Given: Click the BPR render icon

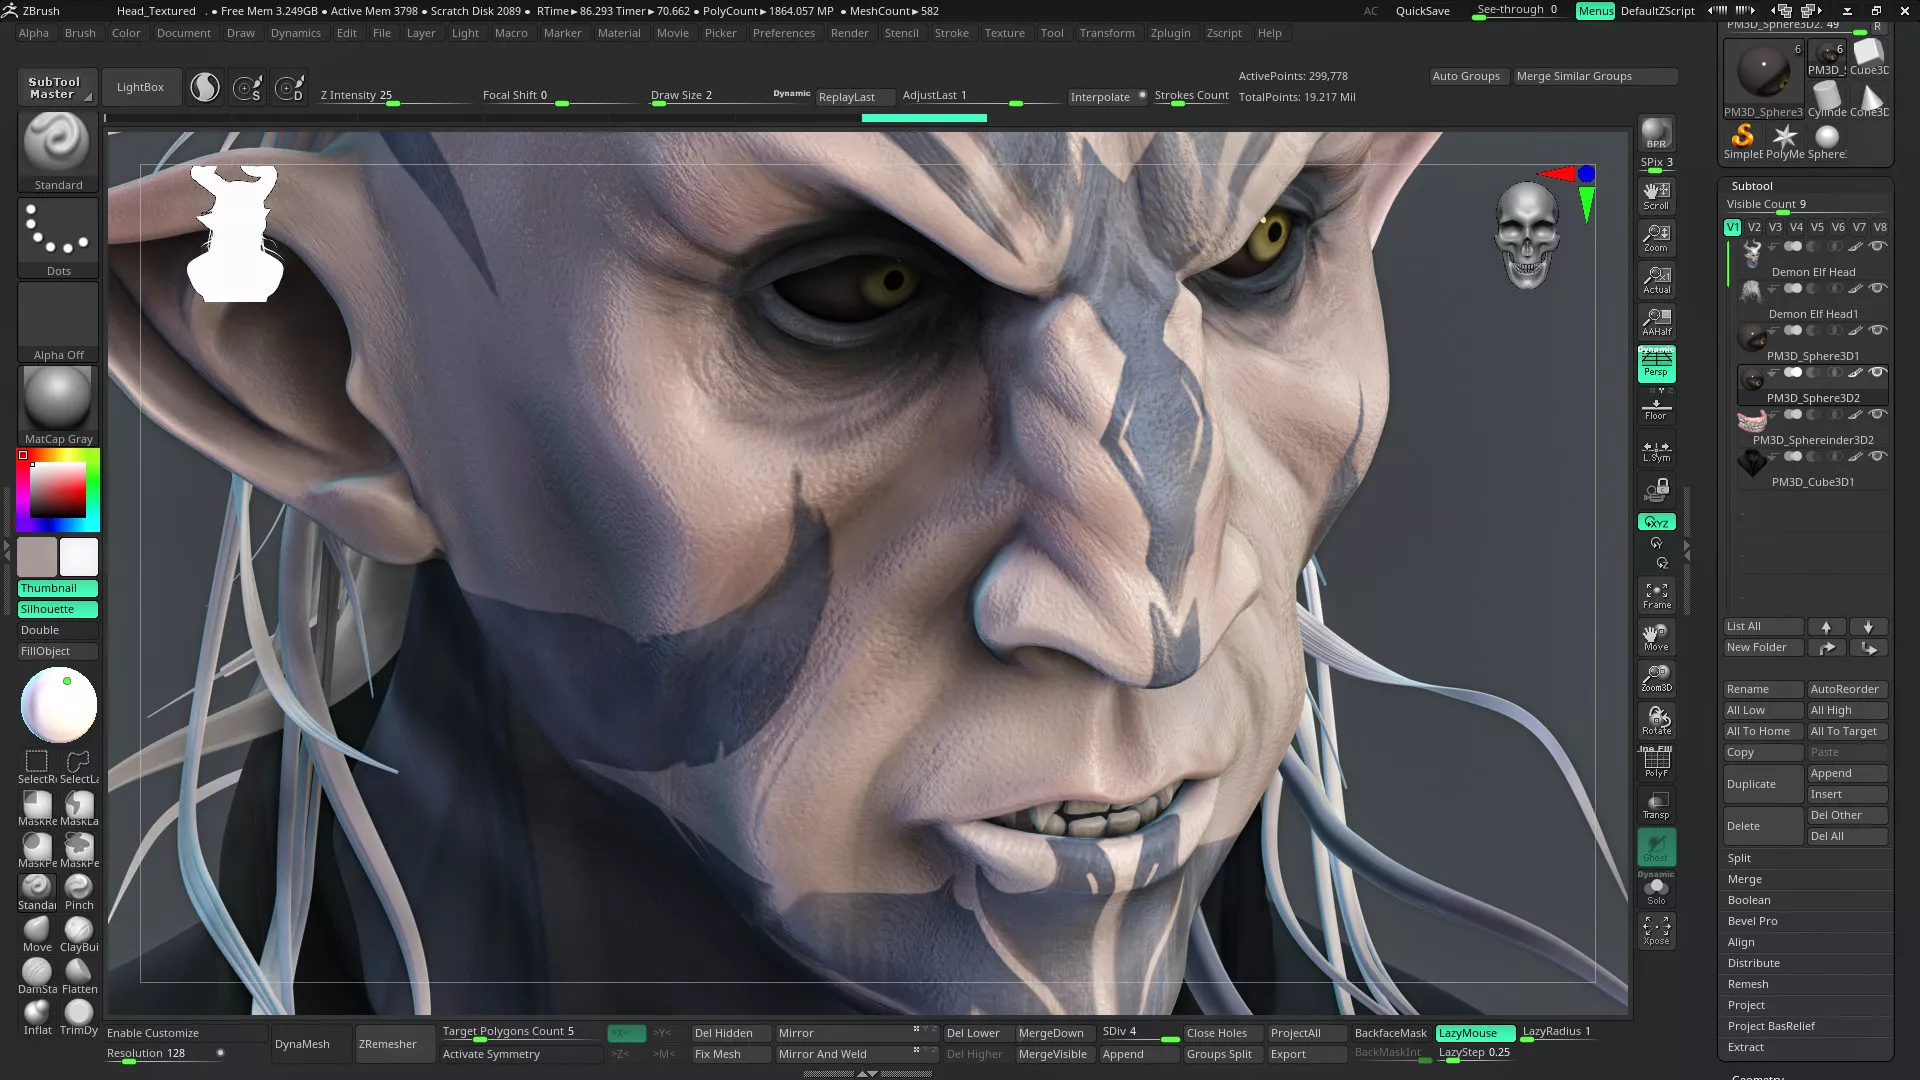Looking at the screenshot, I should tap(1656, 133).
